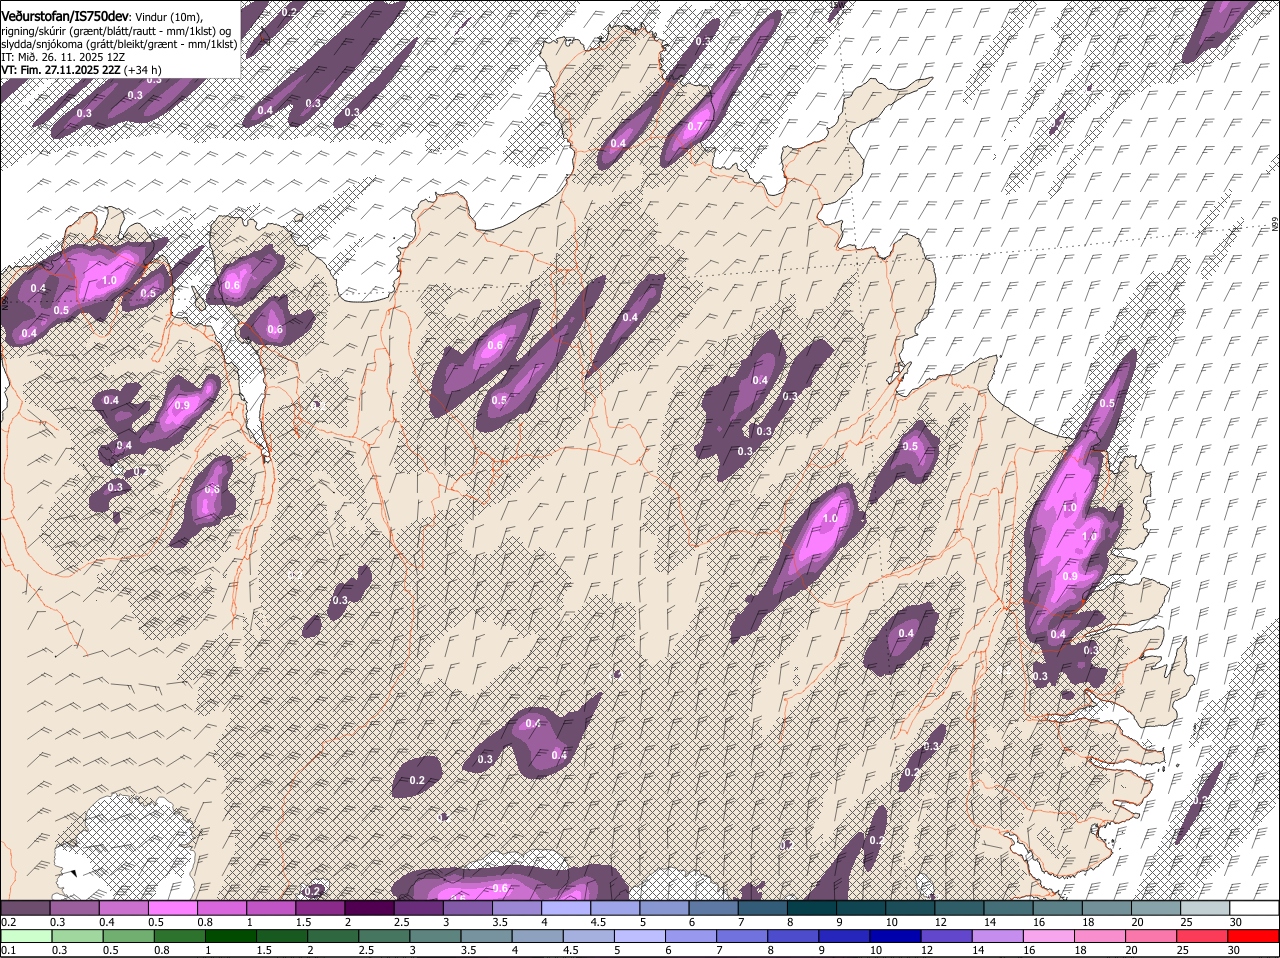Click the '3.5' number label of the lower scale
This screenshot has height=958, width=1280.
(x=470, y=949)
